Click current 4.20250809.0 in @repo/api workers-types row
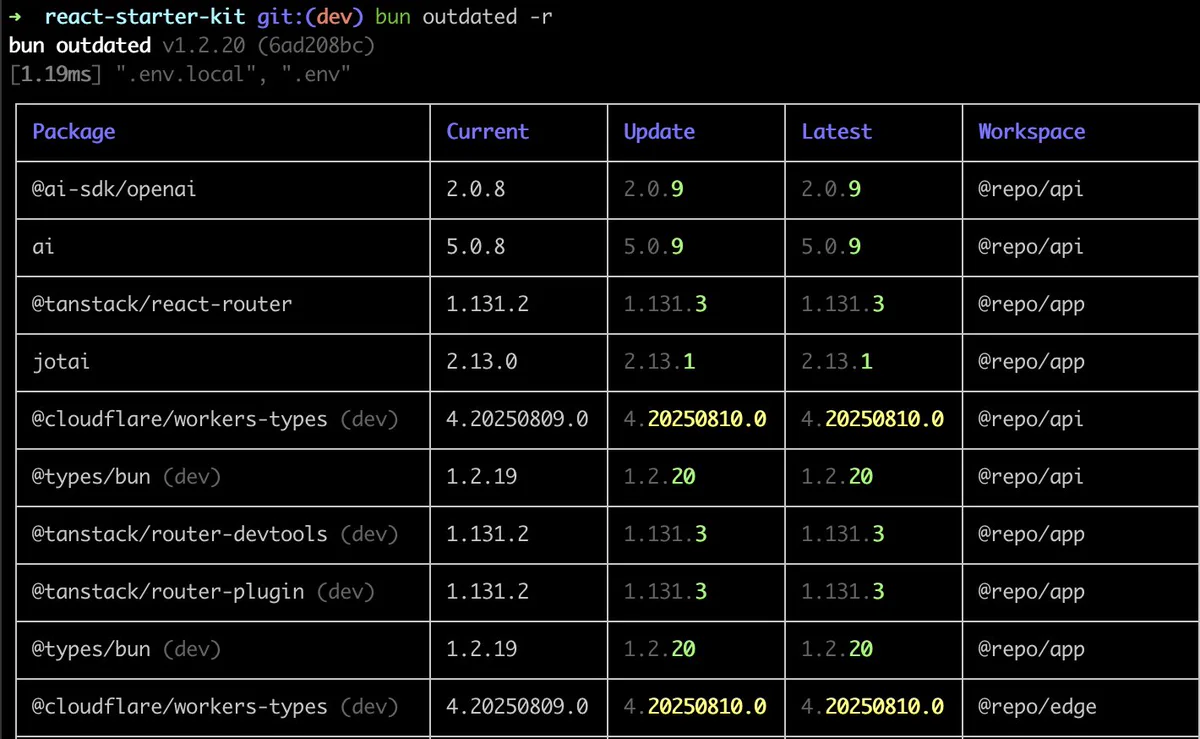 517,419
